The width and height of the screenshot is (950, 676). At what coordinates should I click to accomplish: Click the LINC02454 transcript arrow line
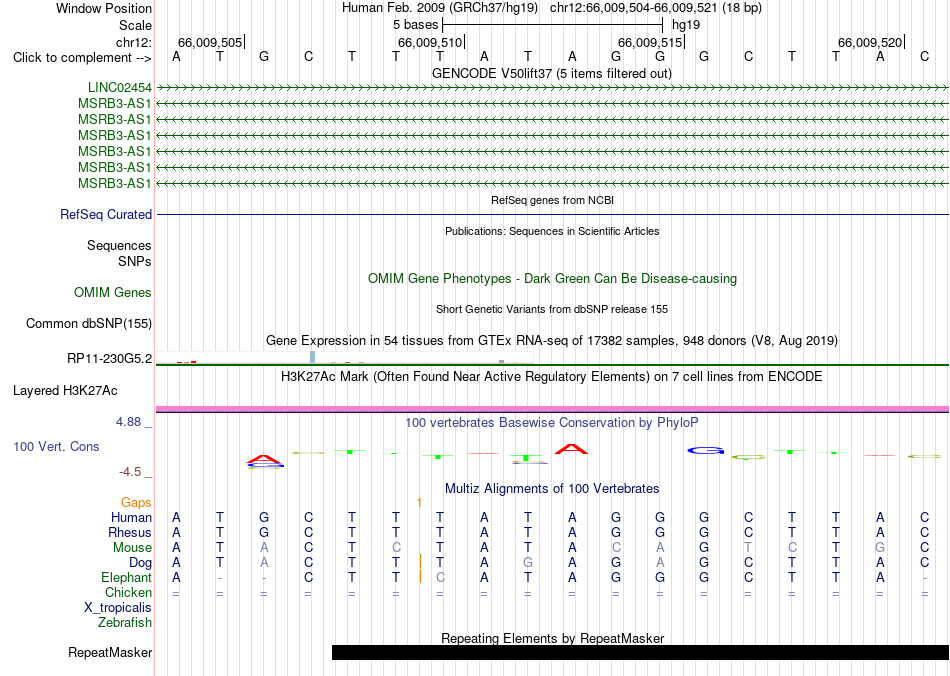552,88
